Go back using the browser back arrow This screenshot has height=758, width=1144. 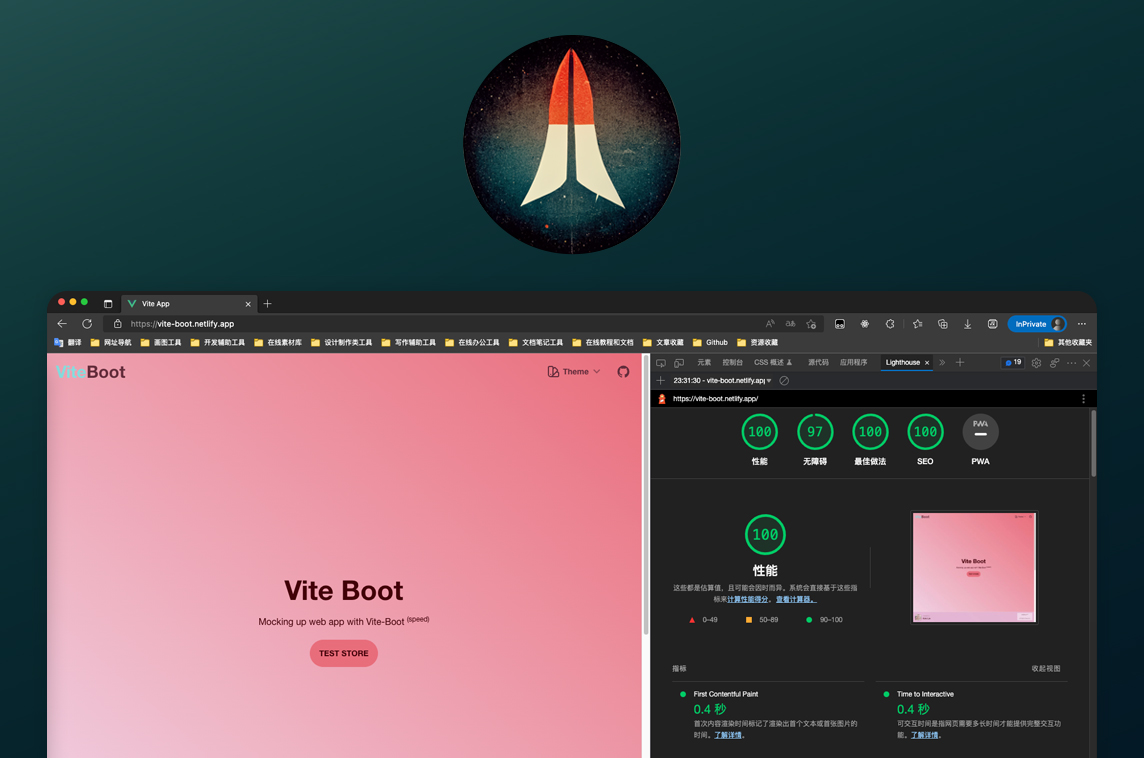pos(62,324)
